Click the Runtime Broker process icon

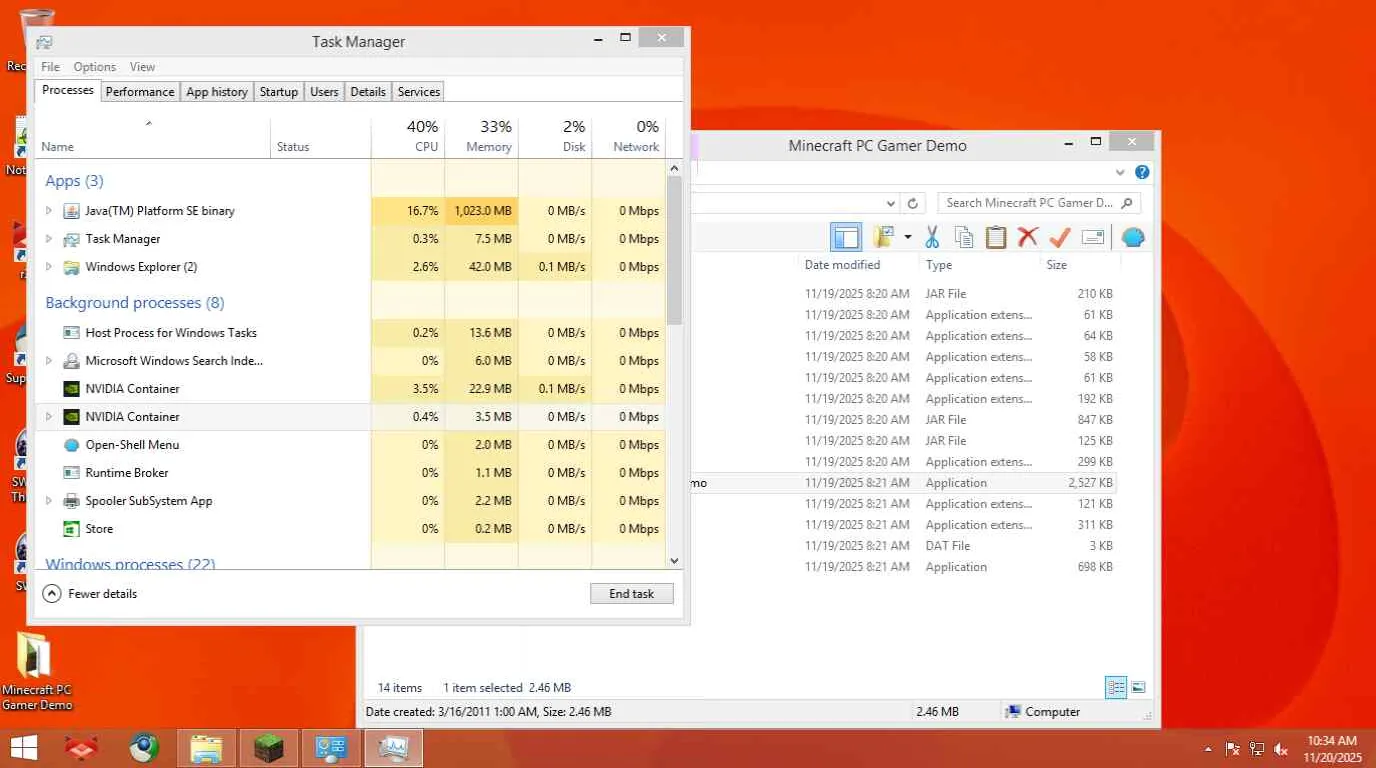tap(71, 473)
